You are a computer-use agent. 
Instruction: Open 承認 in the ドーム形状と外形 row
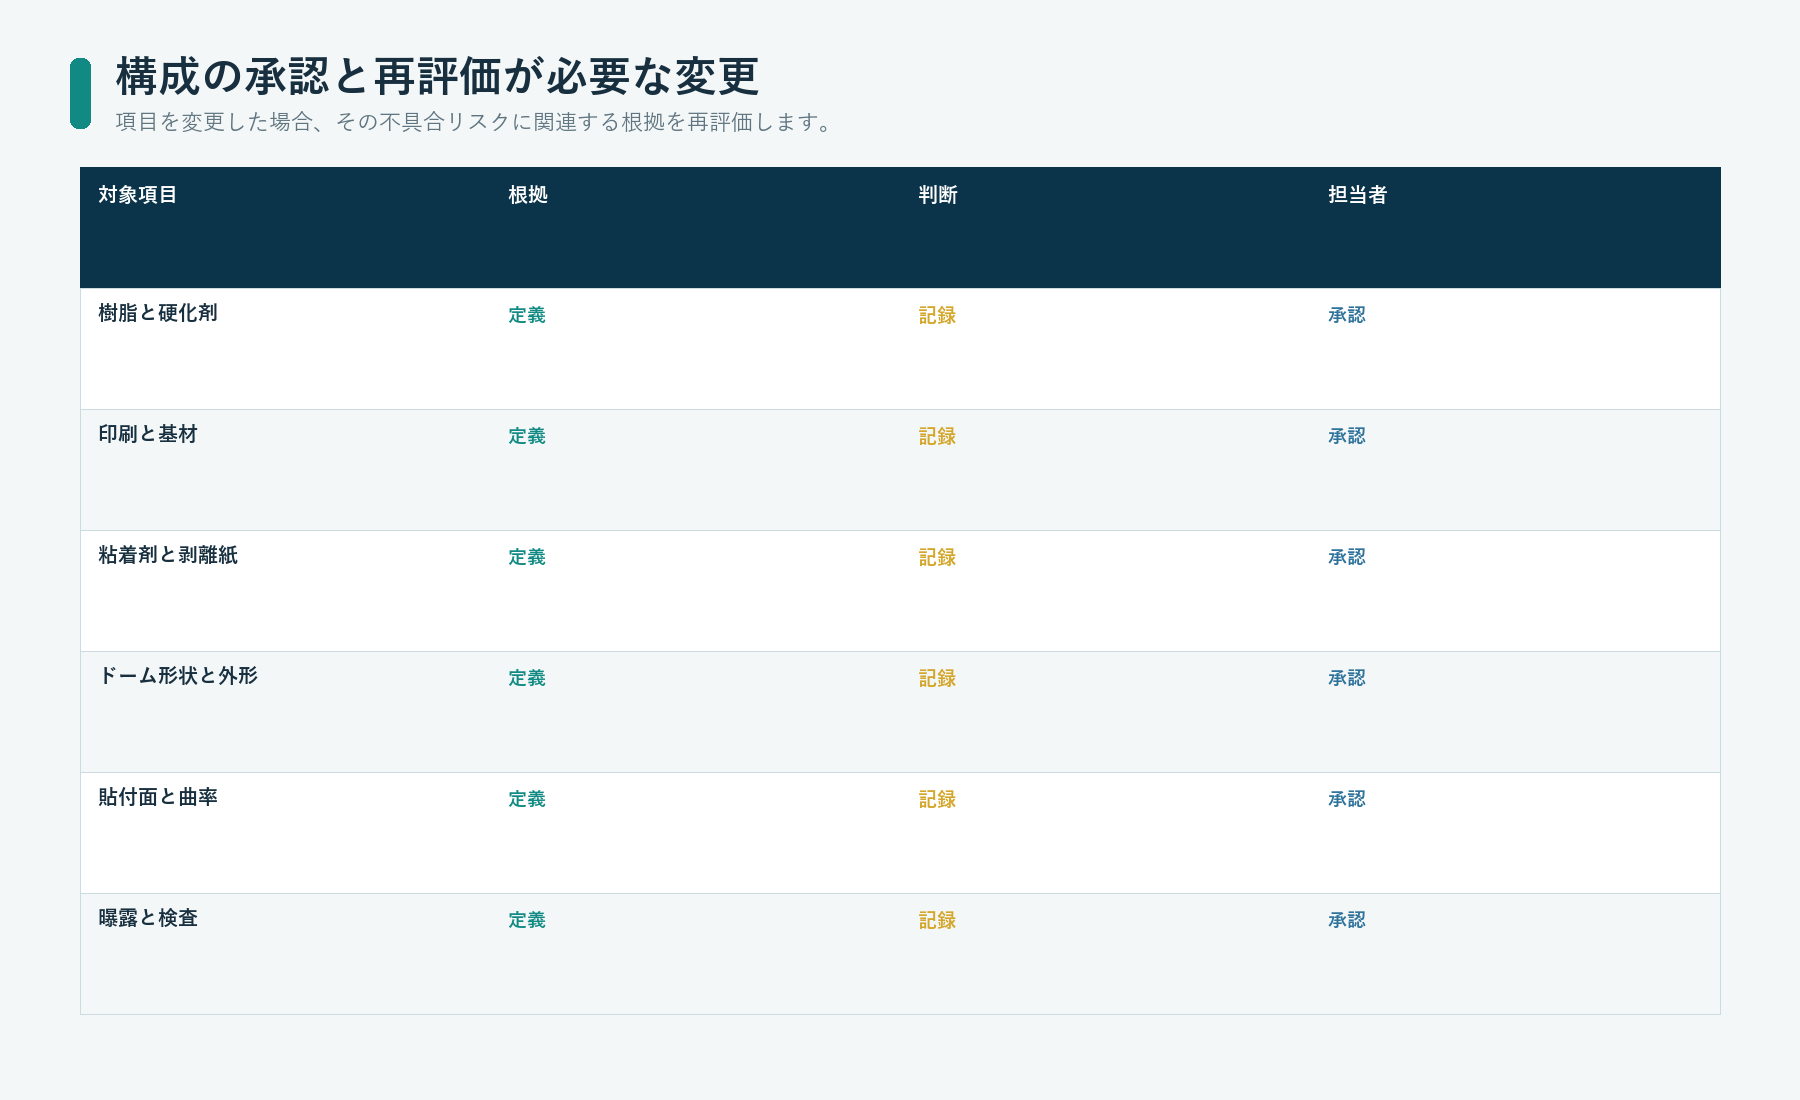(x=1347, y=678)
